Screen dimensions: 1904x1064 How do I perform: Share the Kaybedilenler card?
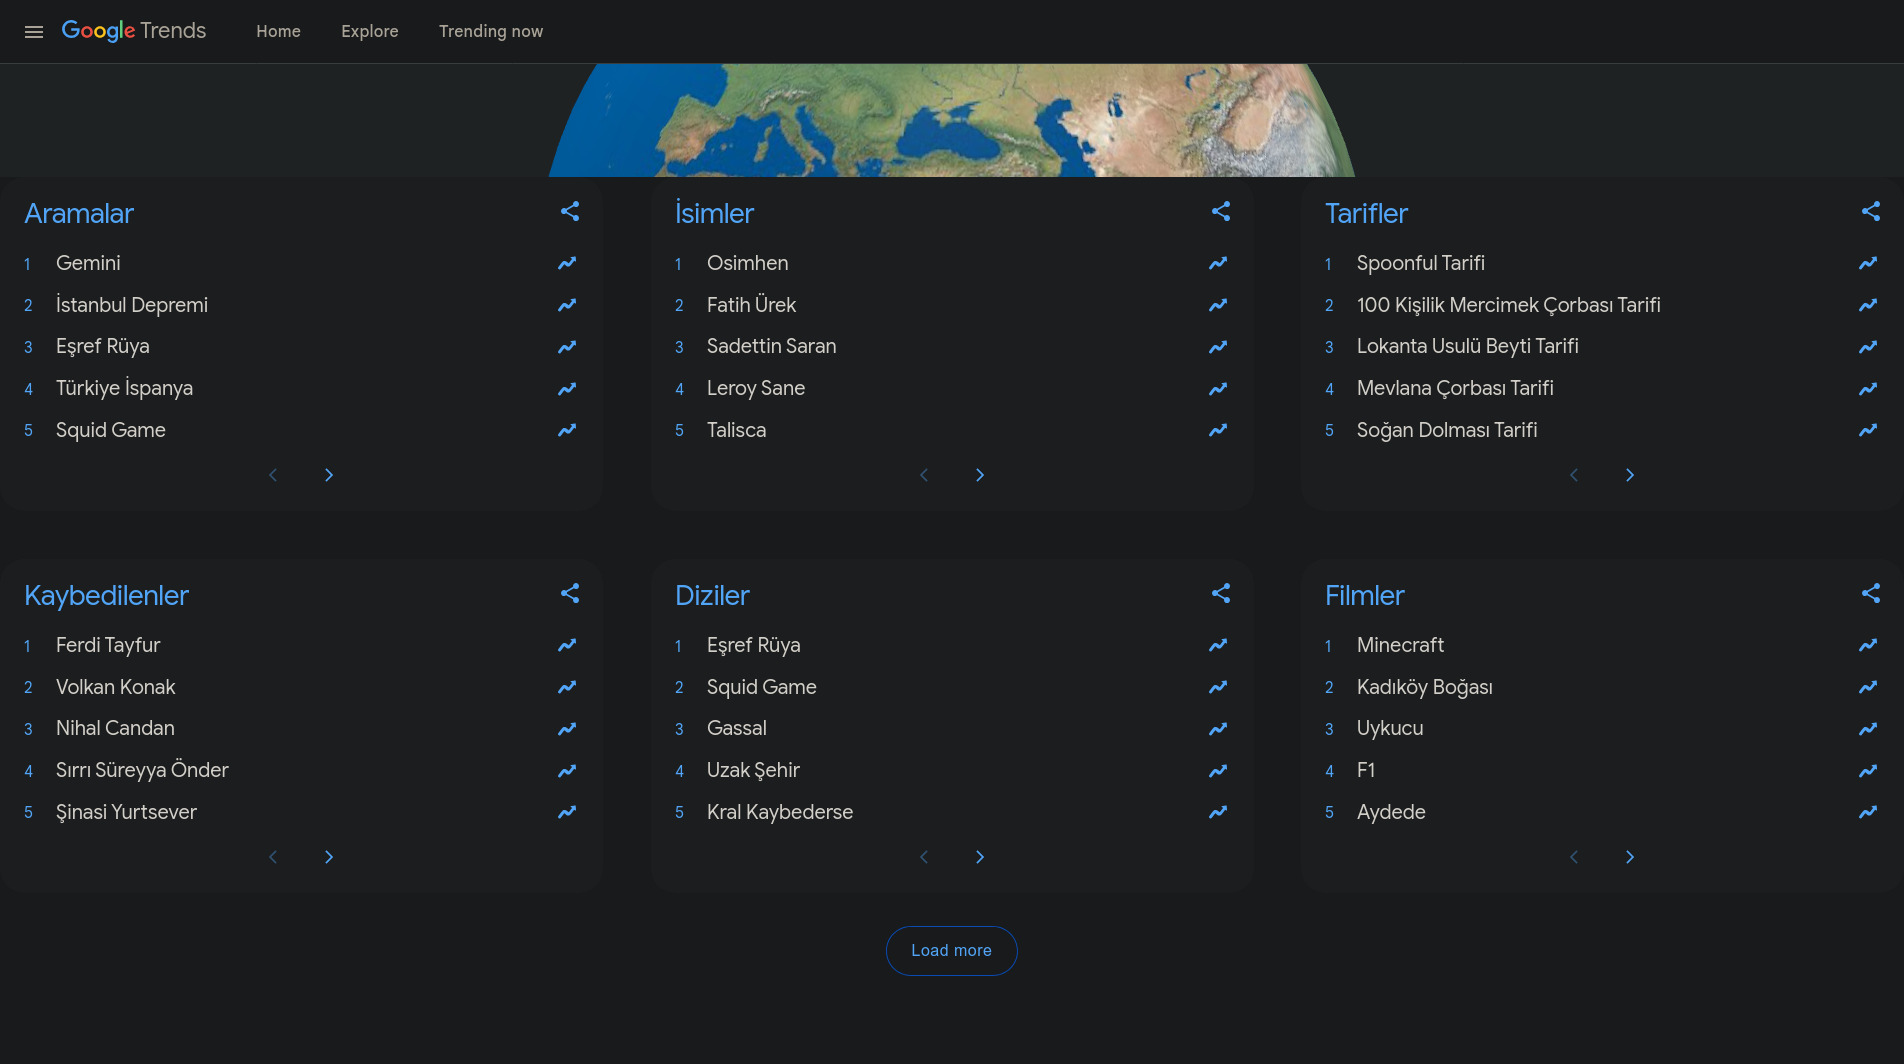(x=570, y=593)
